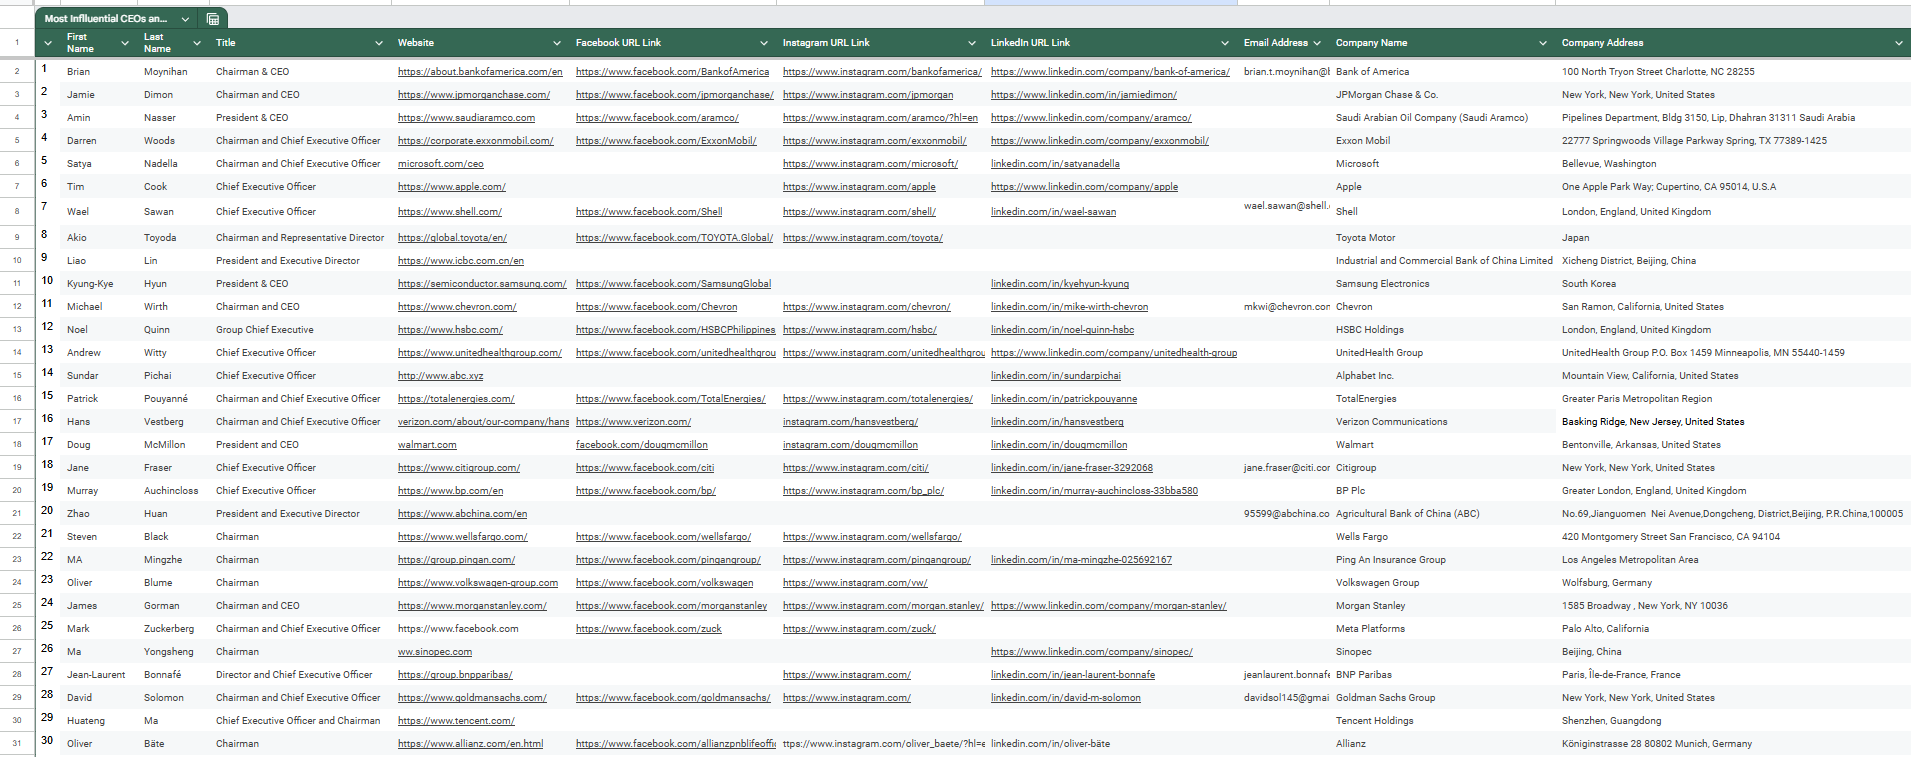Open the Facebook wellsfargo link

pos(663,537)
